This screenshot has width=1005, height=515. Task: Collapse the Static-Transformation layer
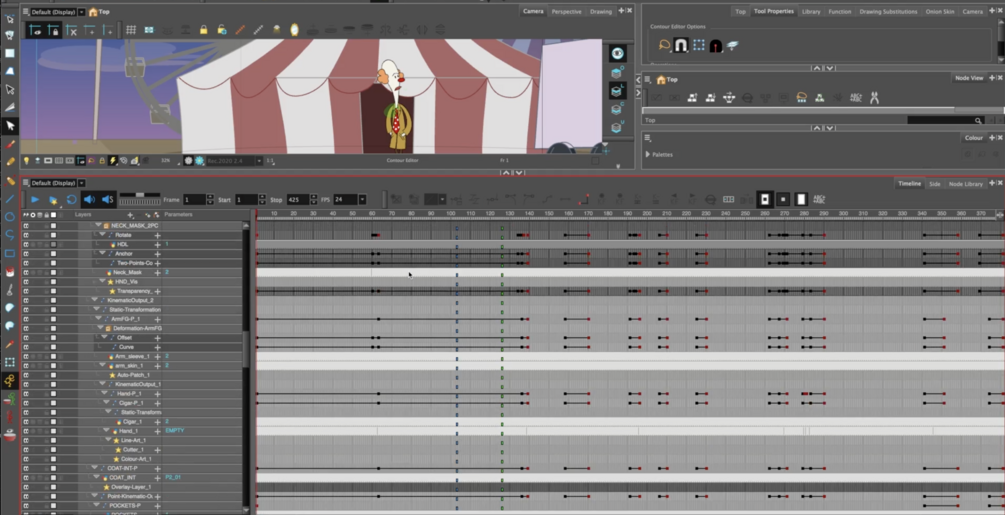pos(96,310)
